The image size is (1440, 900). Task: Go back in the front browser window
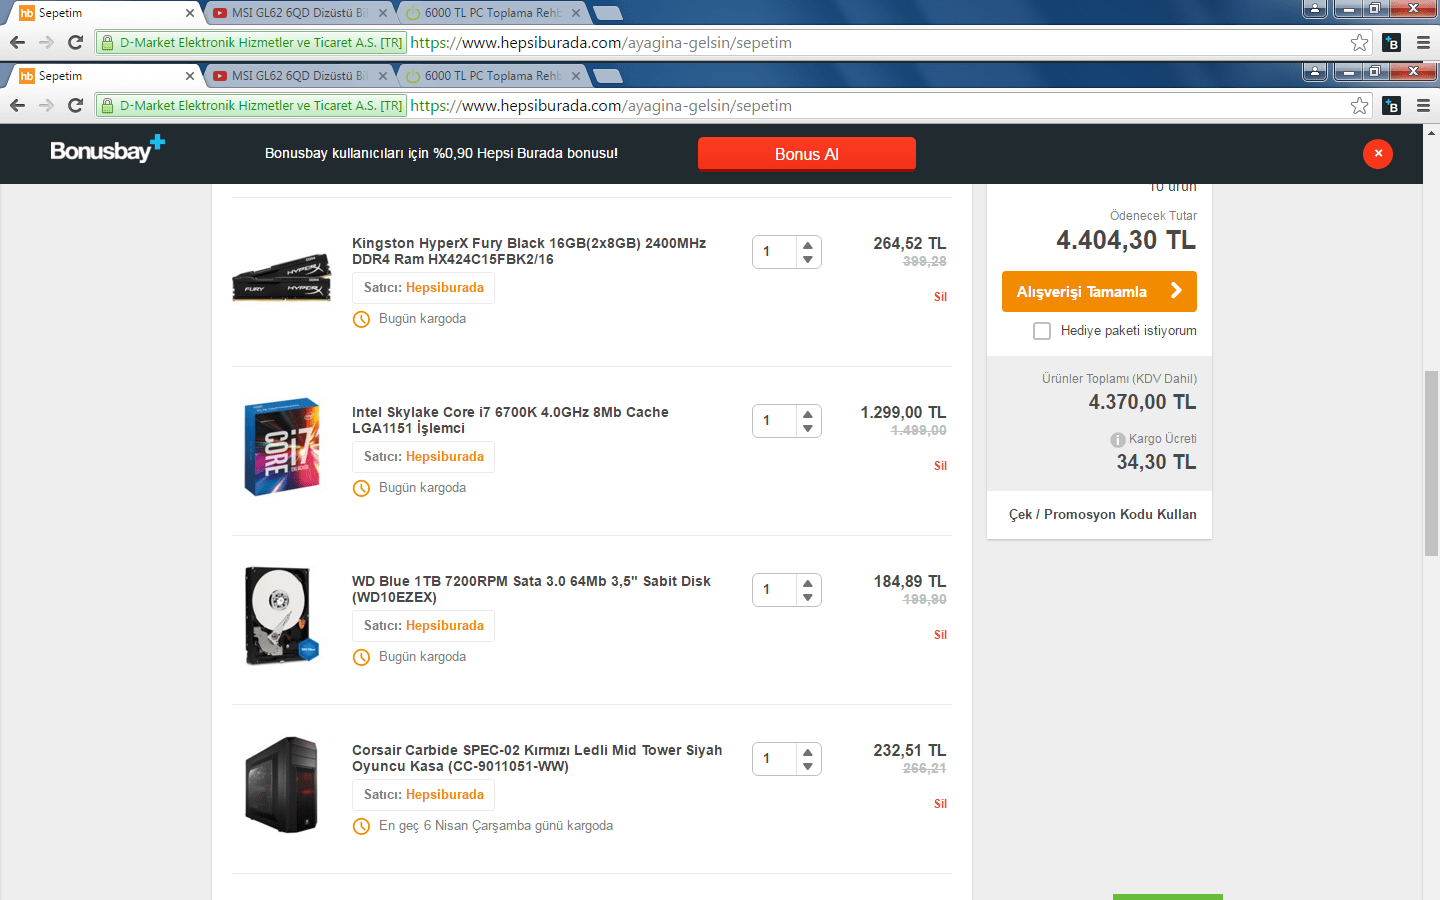17,105
